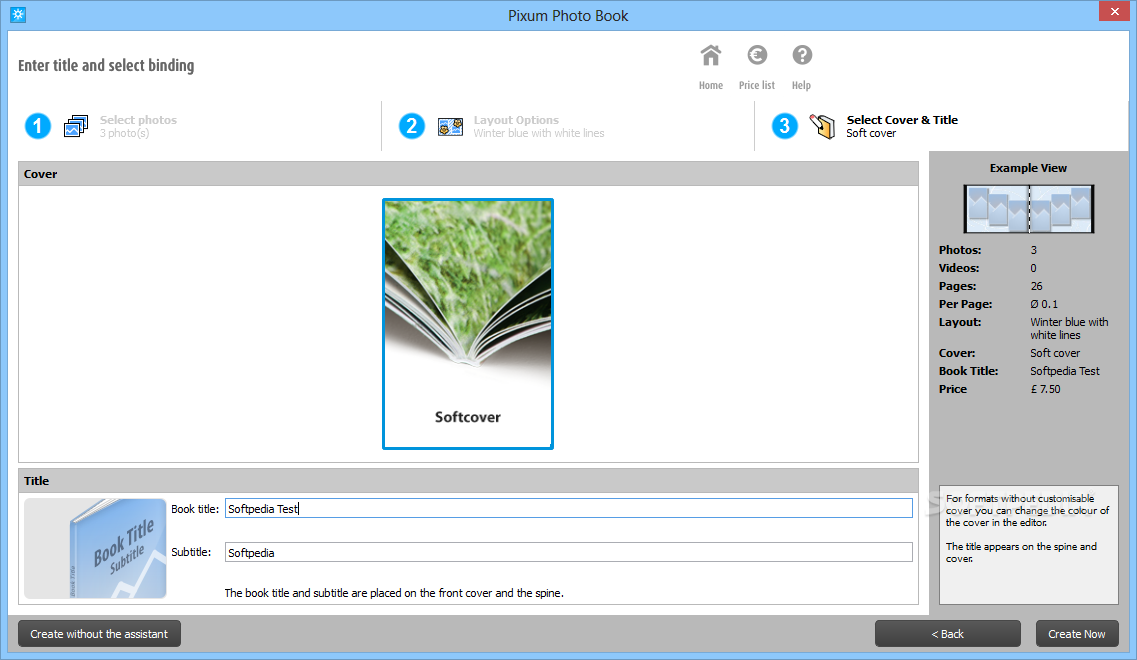Go to Layout Options step

coord(539,126)
